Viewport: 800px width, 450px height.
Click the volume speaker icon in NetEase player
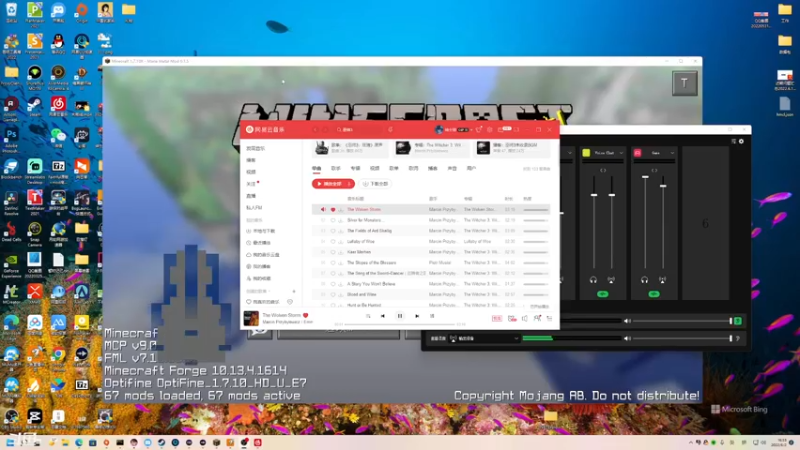(x=524, y=318)
